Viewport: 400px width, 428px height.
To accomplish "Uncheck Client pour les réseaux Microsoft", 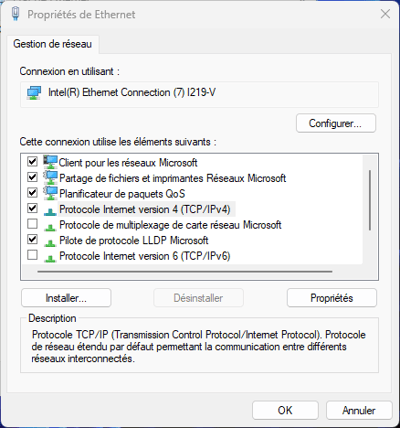I will pos(32,162).
